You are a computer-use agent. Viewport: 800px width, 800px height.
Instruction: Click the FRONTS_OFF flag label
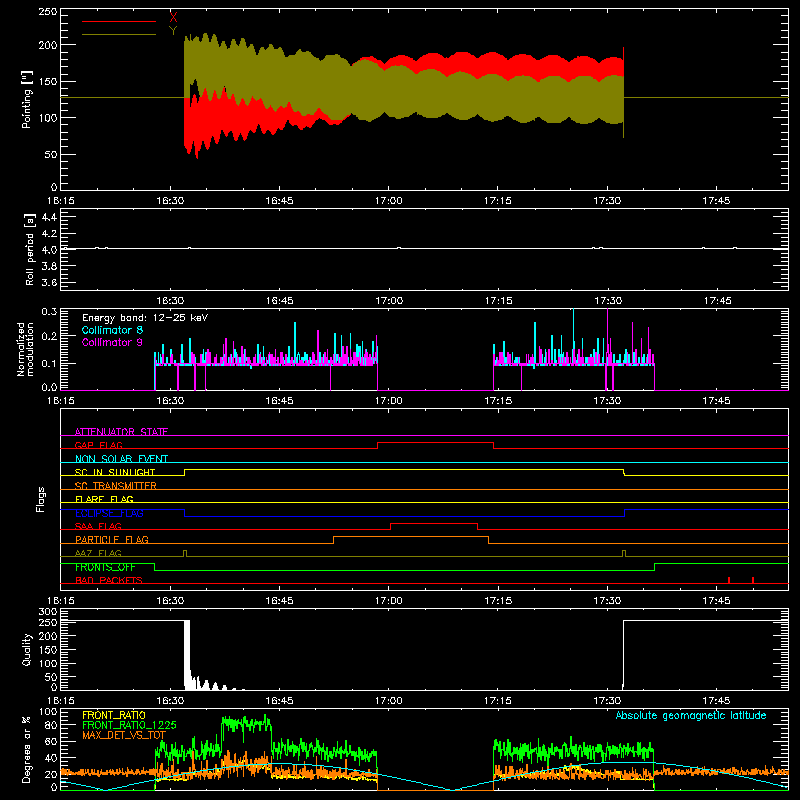[105, 567]
